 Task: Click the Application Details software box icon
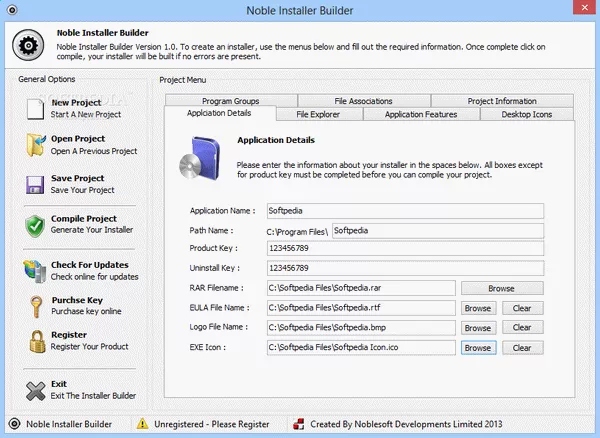[200, 158]
